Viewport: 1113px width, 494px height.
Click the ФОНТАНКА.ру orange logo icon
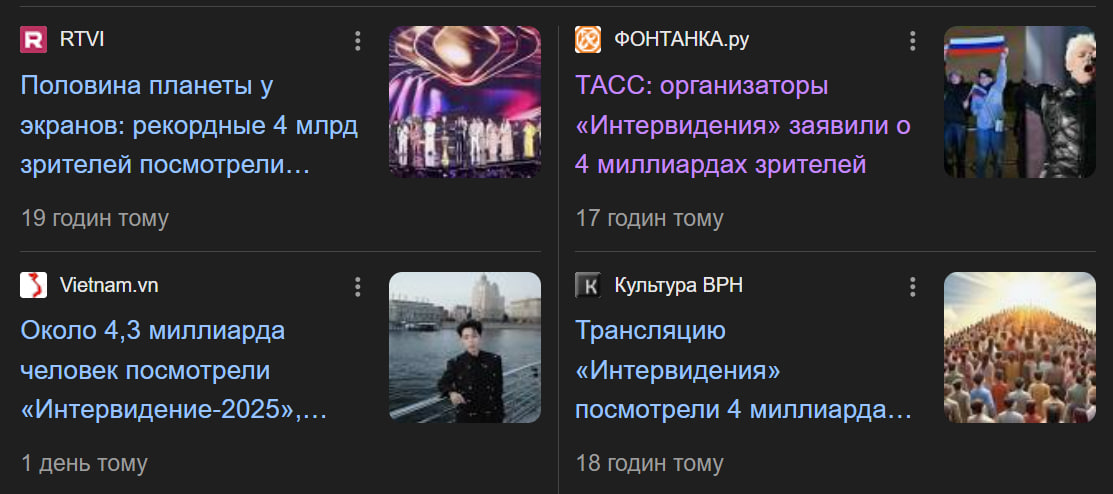tap(588, 40)
